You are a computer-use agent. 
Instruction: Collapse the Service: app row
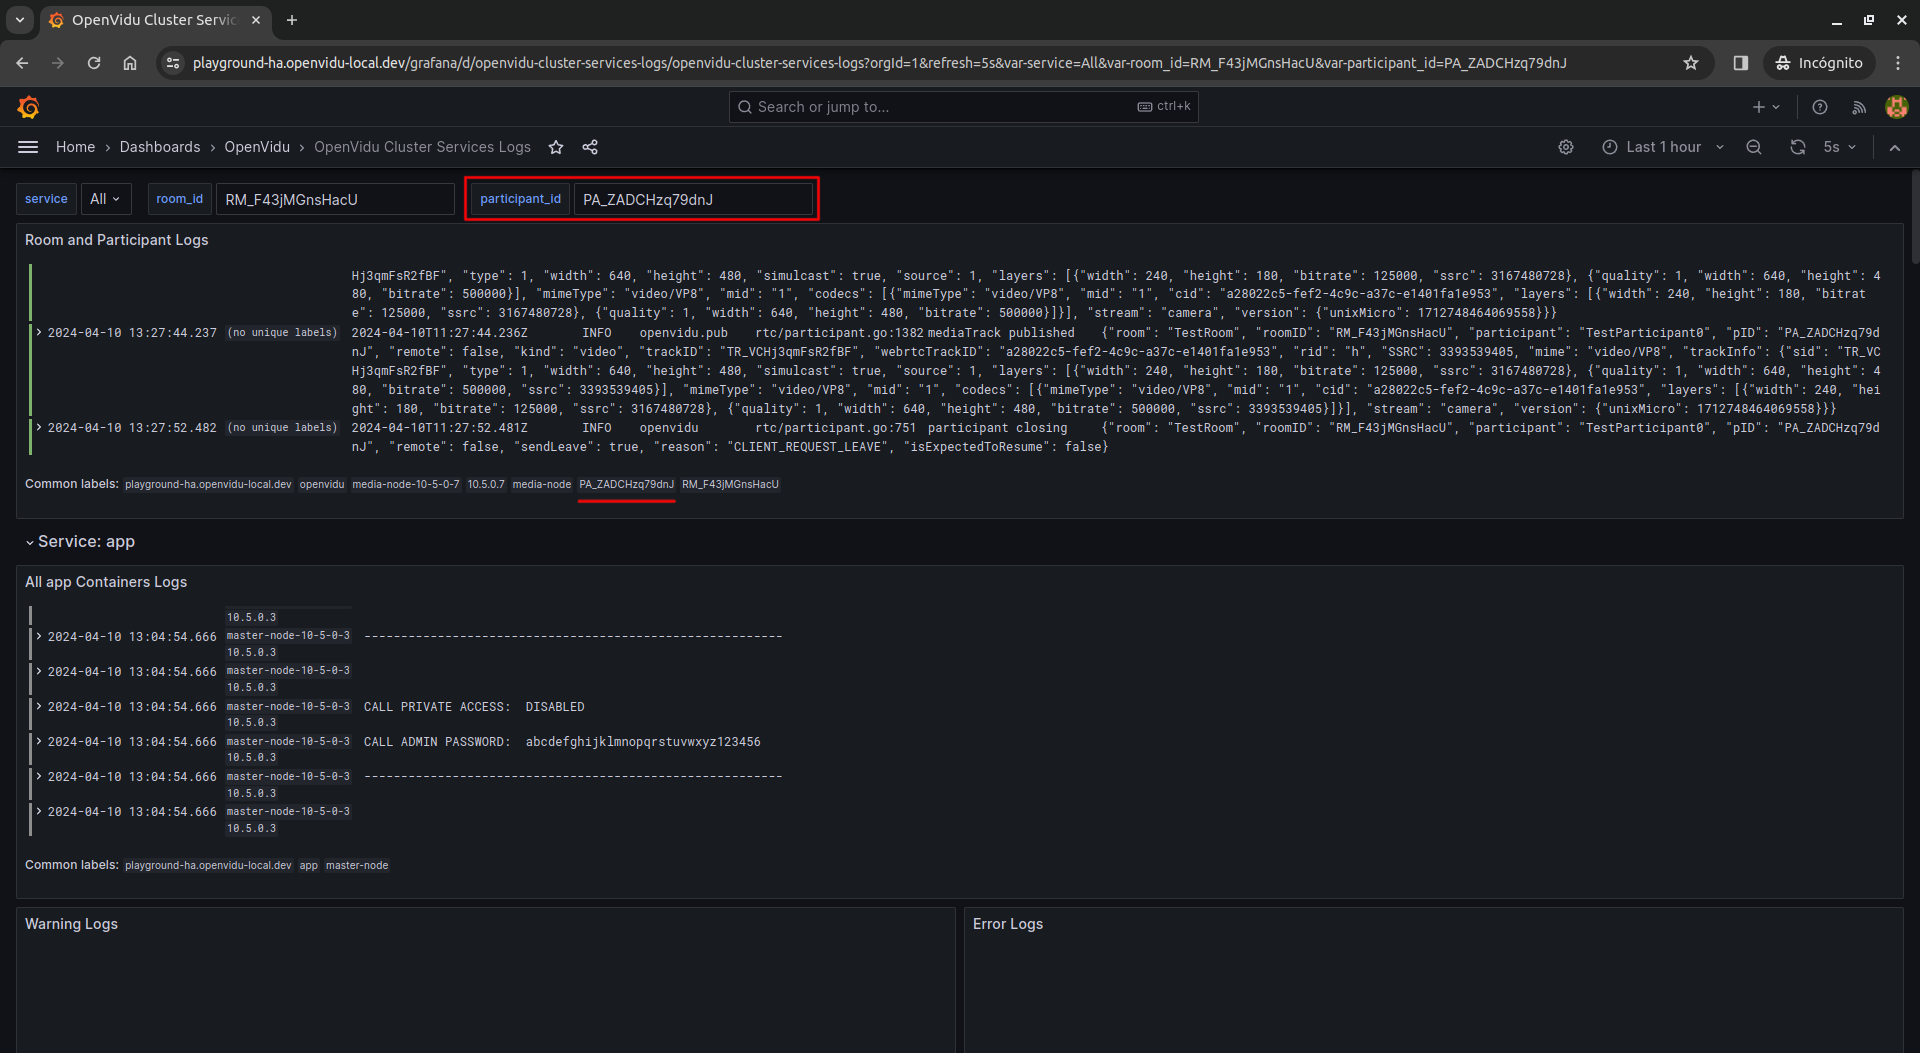[30, 542]
